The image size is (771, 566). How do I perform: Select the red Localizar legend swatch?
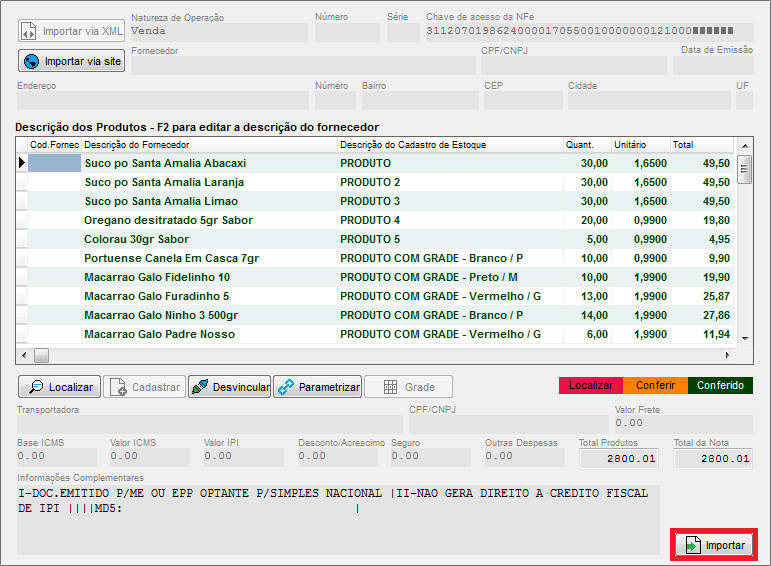click(x=590, y=385)
